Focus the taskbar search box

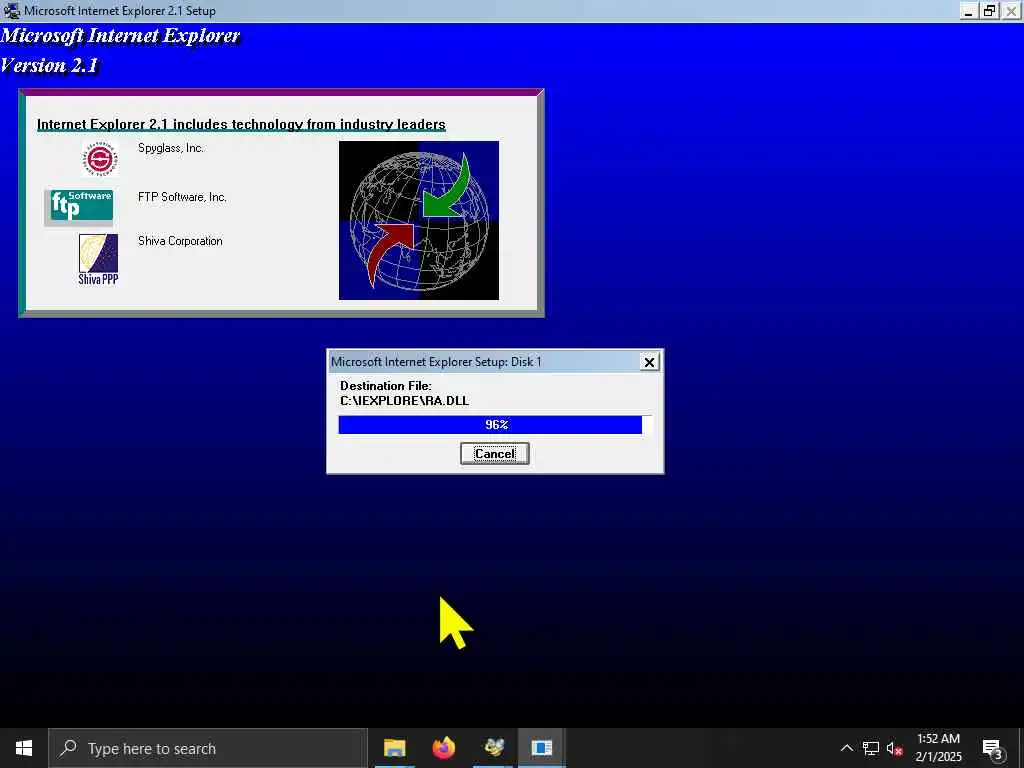[x=208, y=748]
